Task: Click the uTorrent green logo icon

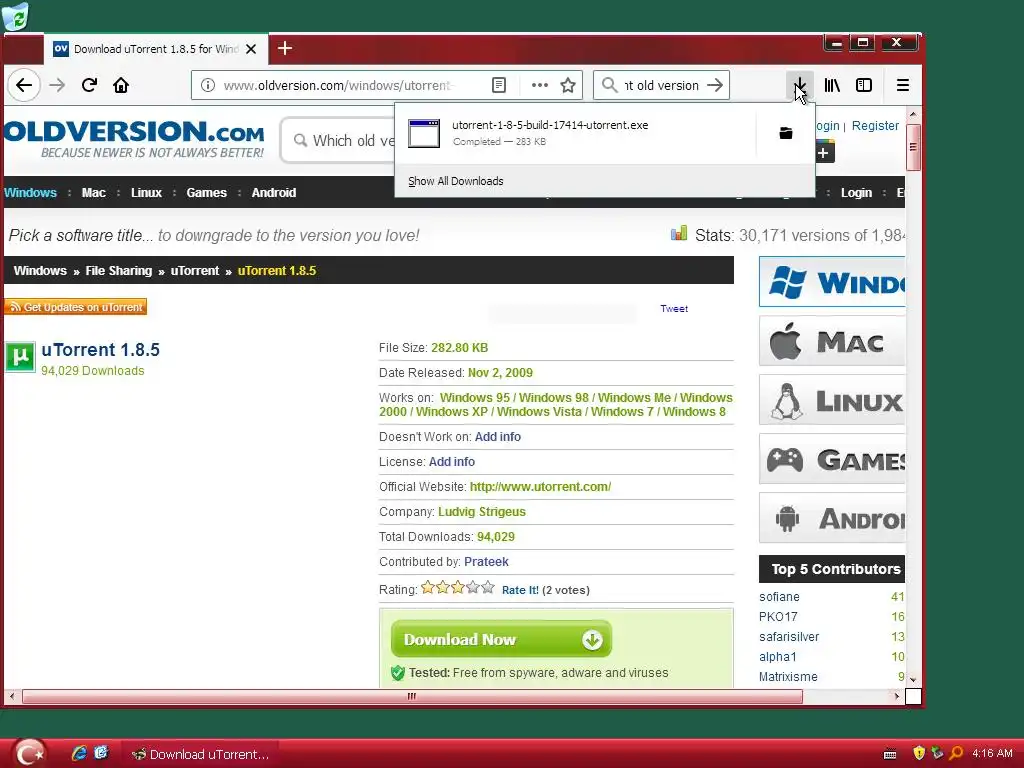Action: pos(20,357)
